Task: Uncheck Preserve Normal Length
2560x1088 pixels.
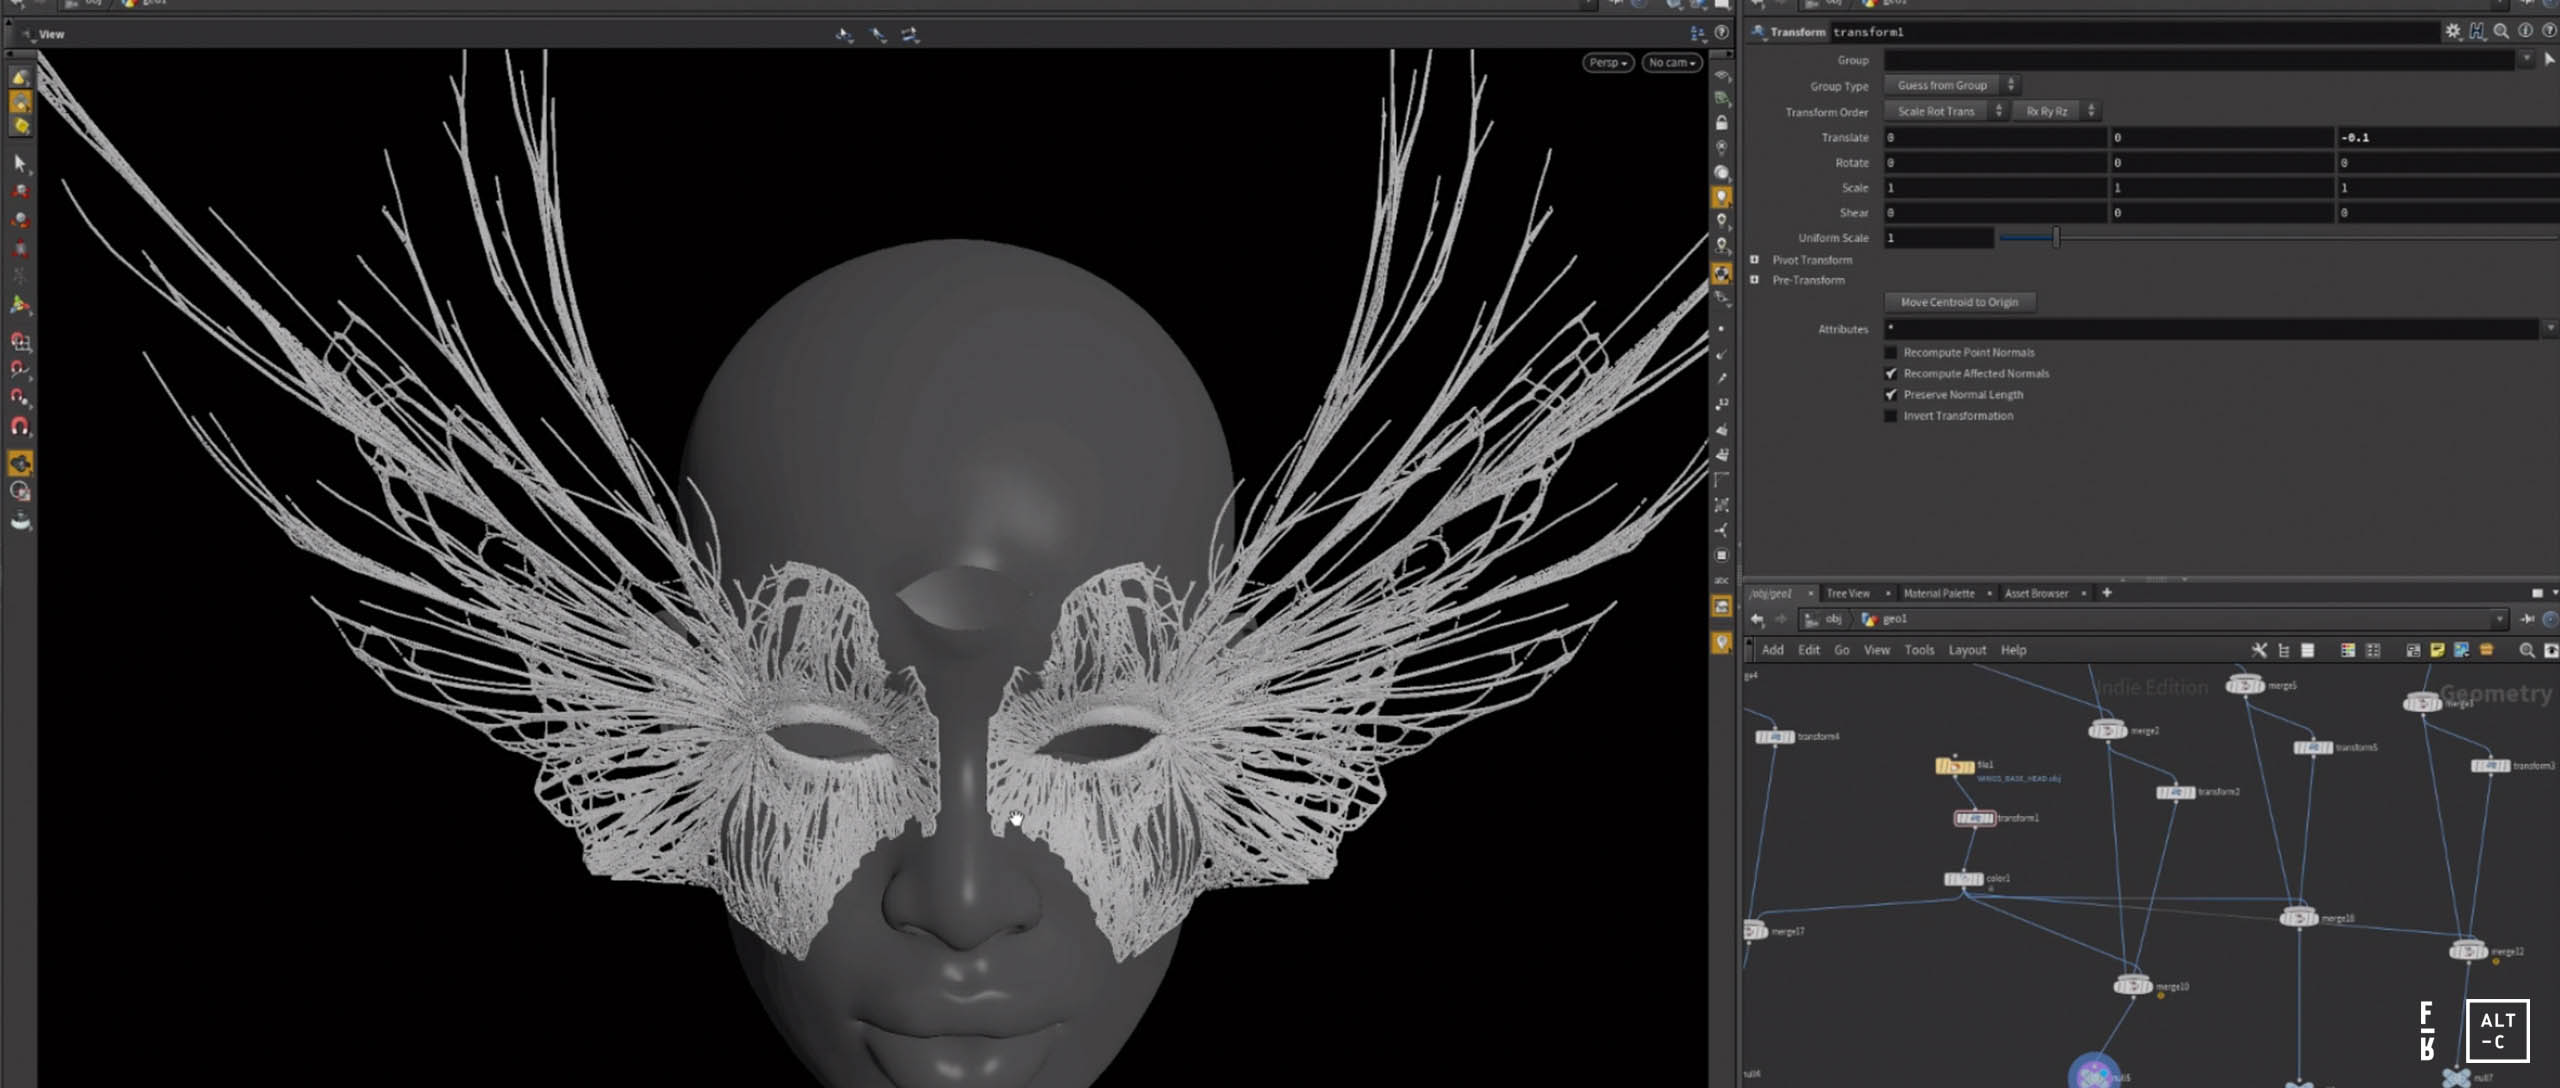Action: 1891,395
